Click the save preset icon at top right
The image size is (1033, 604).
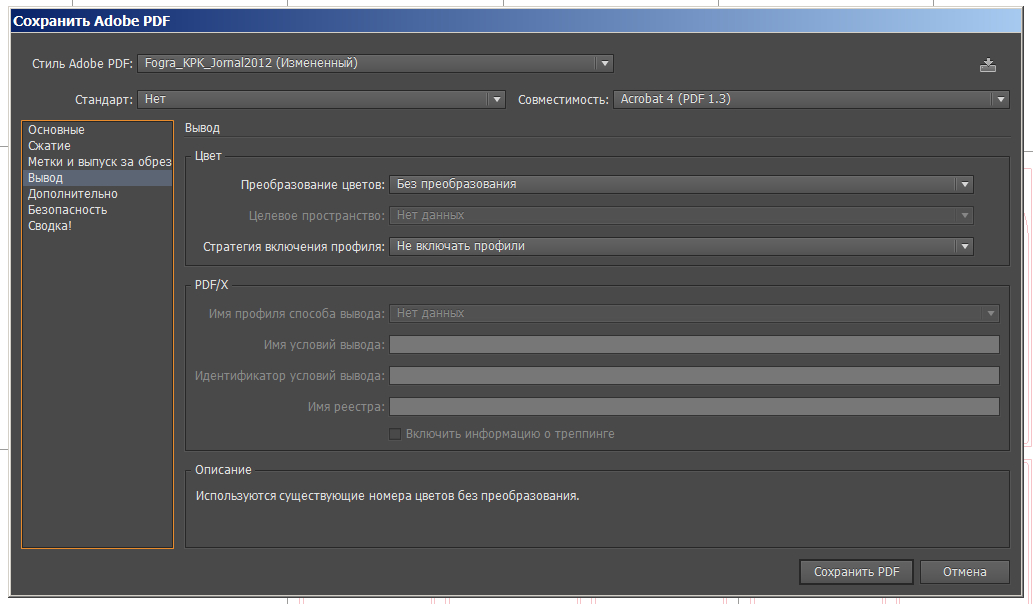(x=987, y=65)
